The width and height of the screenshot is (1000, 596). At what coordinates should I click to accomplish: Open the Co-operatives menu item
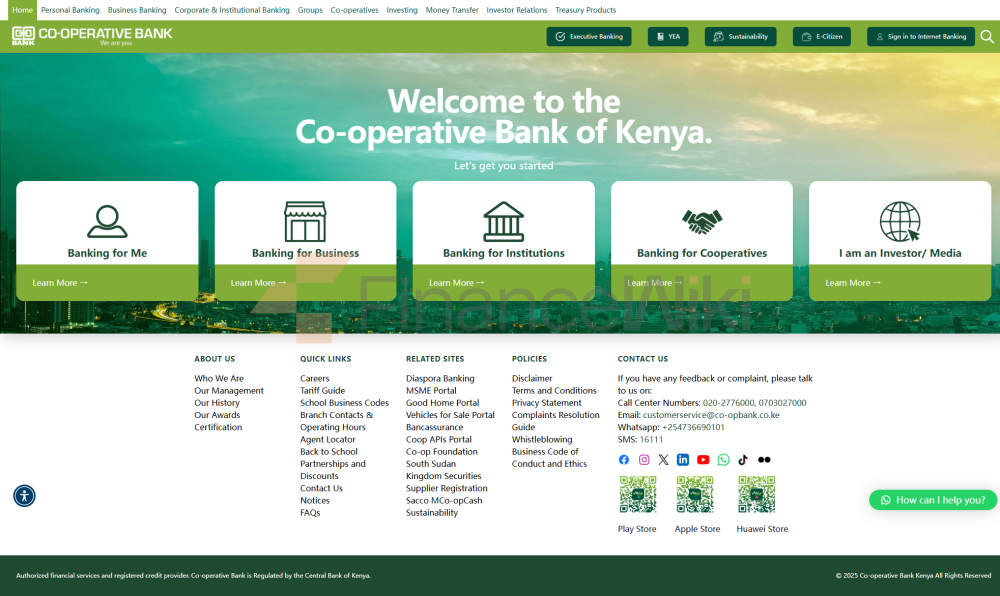tap(355, 10)
